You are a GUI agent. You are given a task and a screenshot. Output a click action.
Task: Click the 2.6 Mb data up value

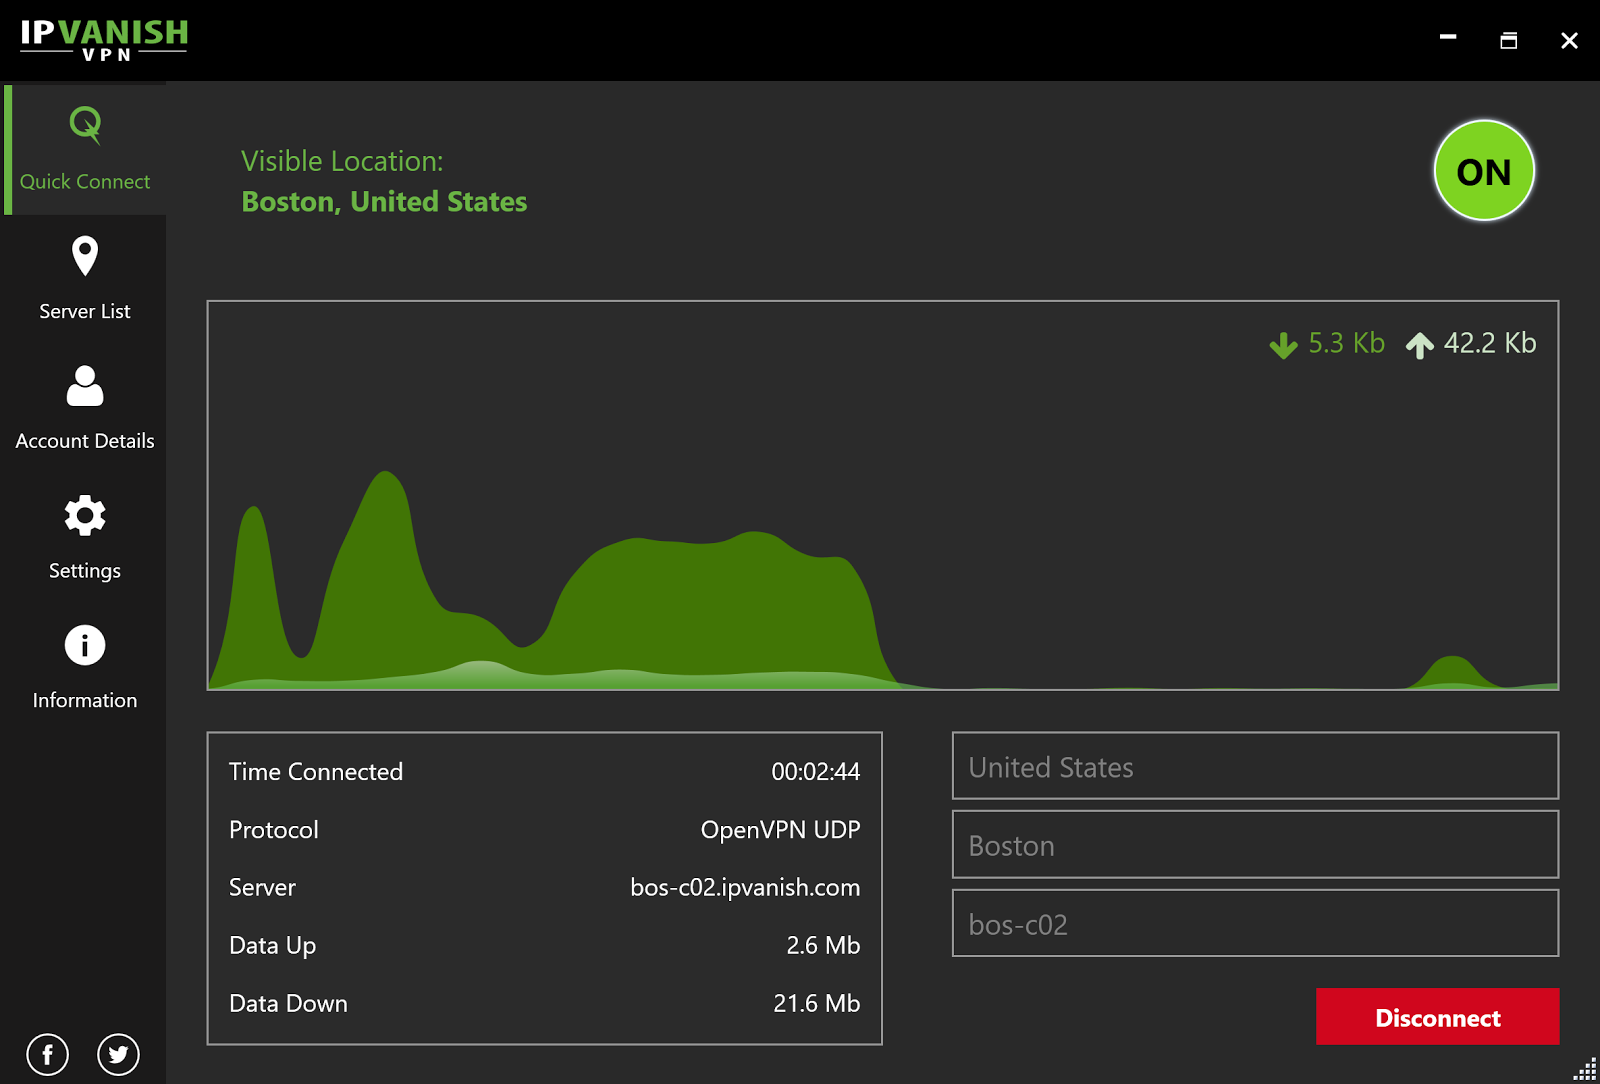[x=823, y=945]
